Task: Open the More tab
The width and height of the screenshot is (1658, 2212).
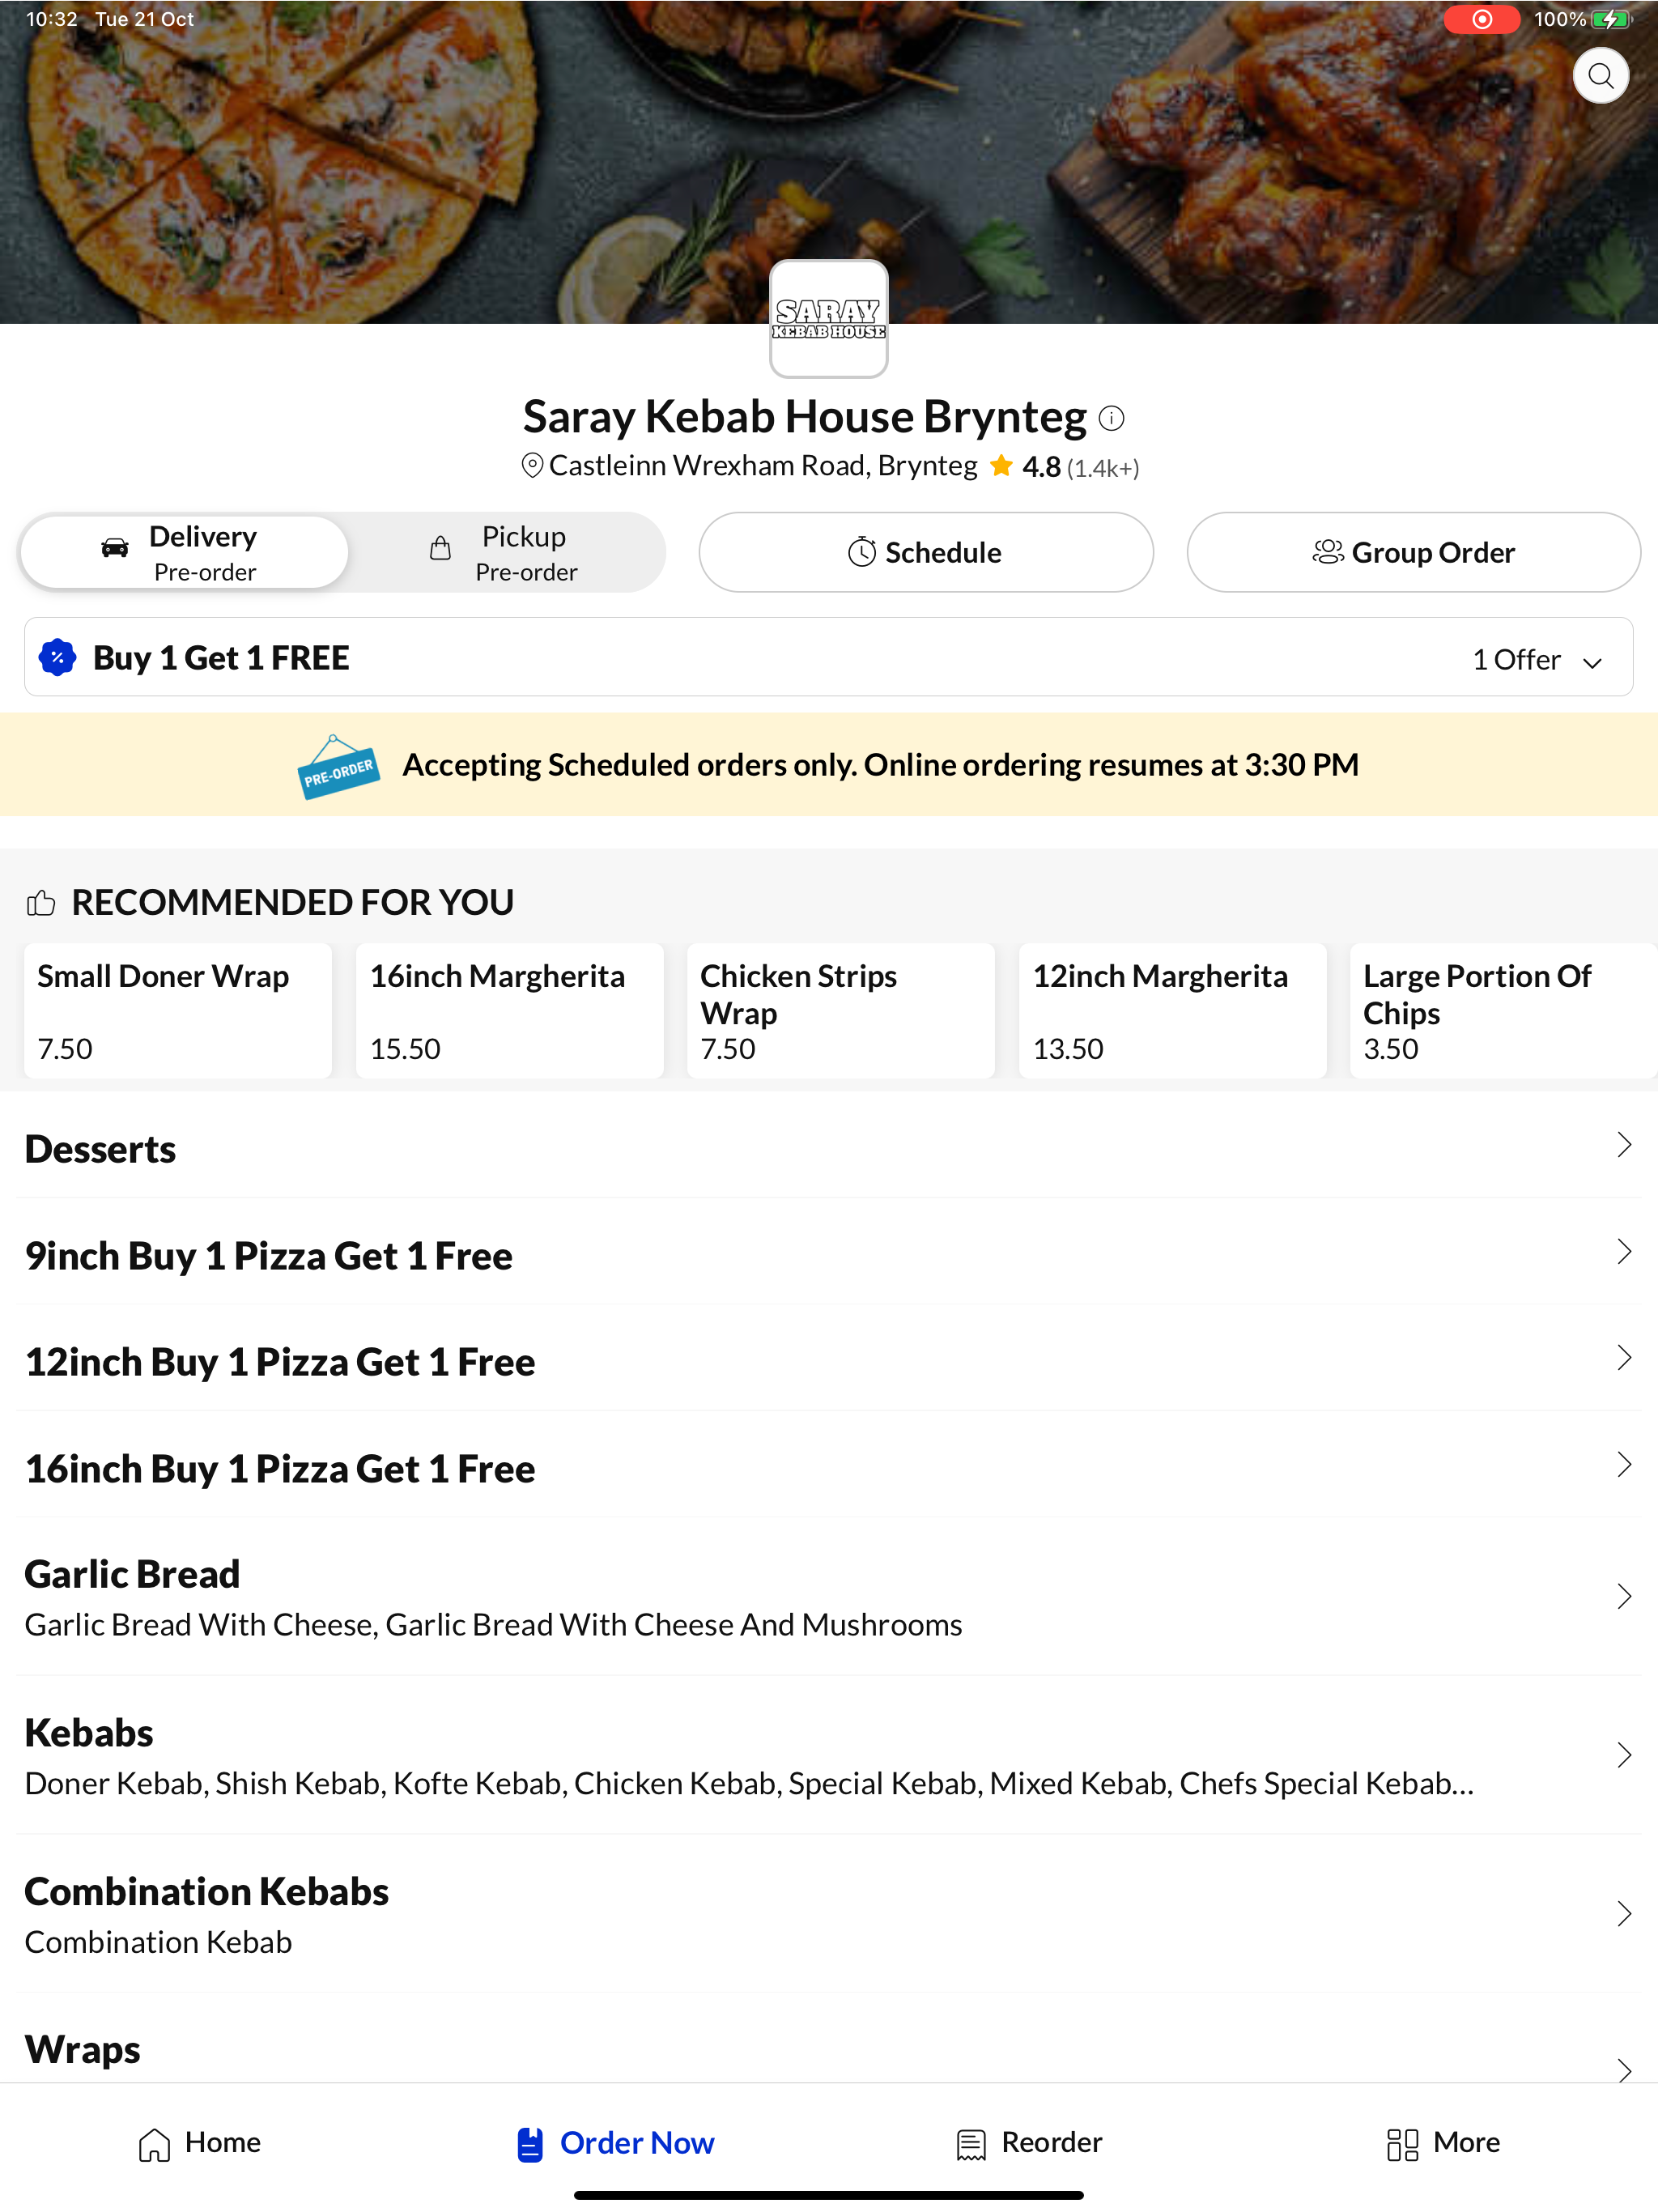Action: 1443,2143
